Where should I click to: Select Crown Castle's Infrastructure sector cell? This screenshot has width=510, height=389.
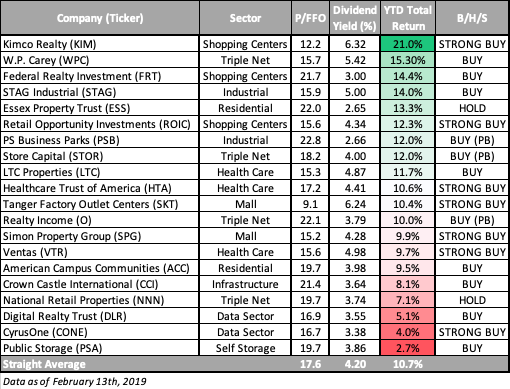pyautogui.click(x=245, y=284)
